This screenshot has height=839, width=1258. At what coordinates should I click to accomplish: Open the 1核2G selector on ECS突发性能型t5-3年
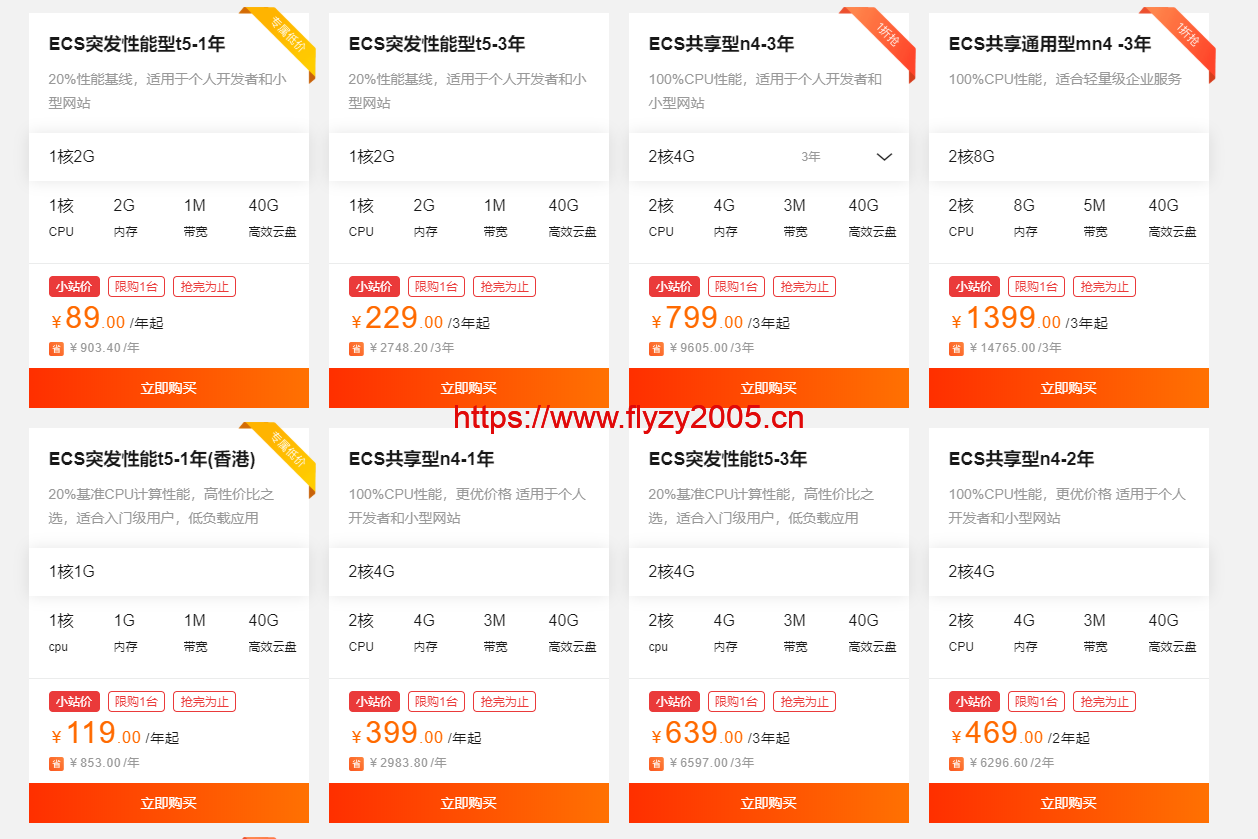coord(469,157)
